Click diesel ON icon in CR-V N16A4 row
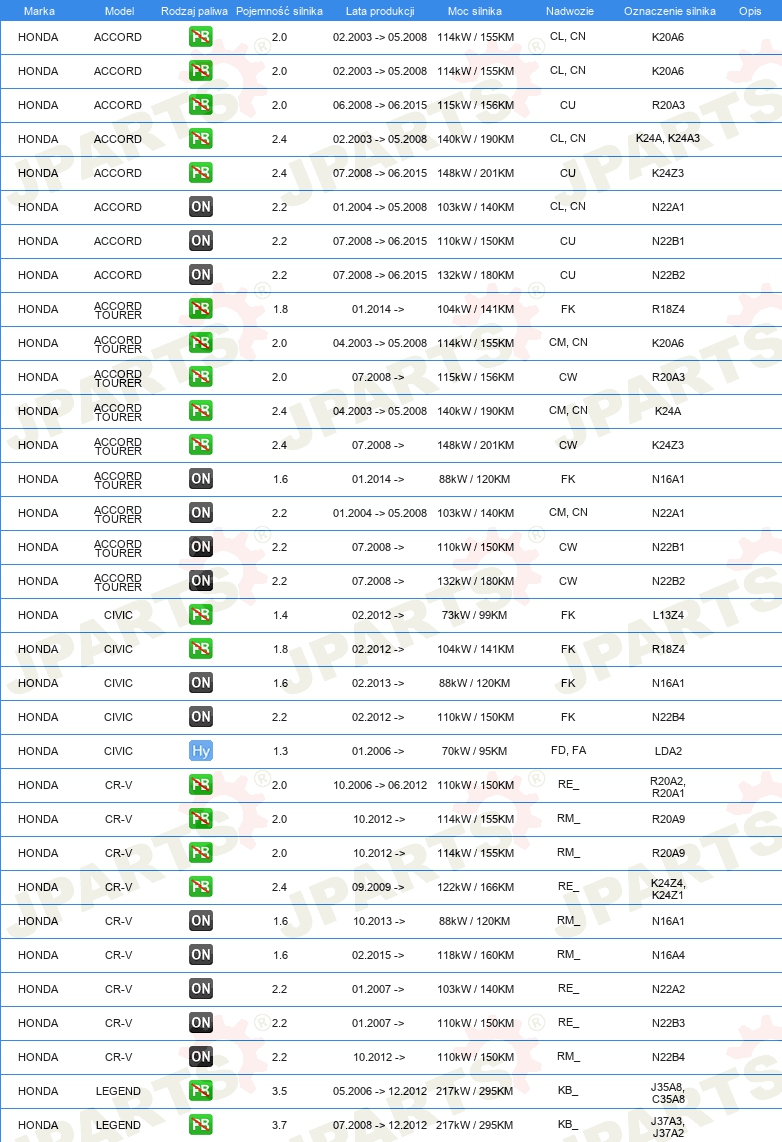Image resolution: width=782 pixels, height=1142 pixels. point(201,954)
